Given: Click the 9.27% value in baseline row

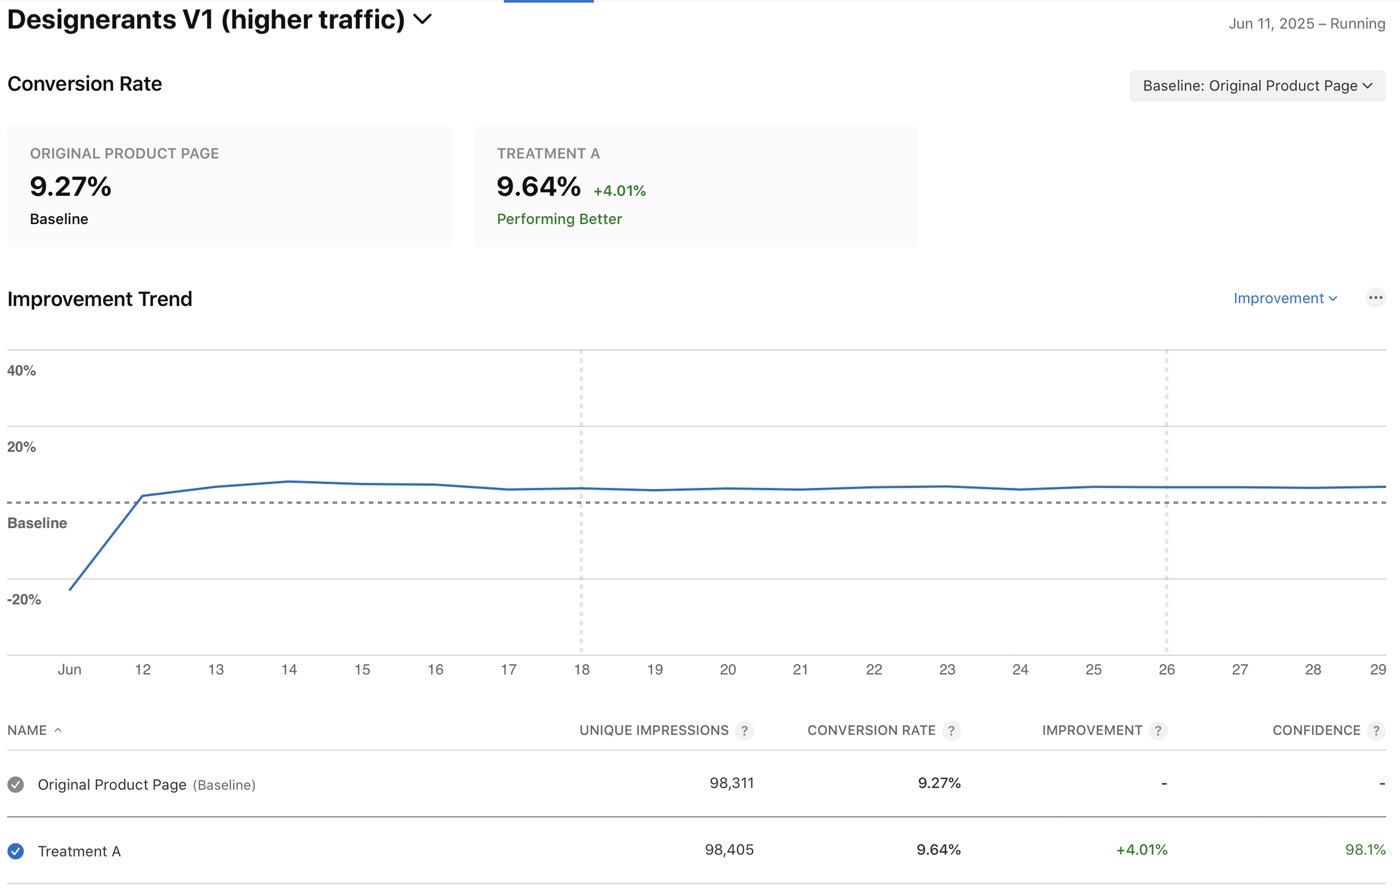Looking at the screenshot, I should coord(939,783).
